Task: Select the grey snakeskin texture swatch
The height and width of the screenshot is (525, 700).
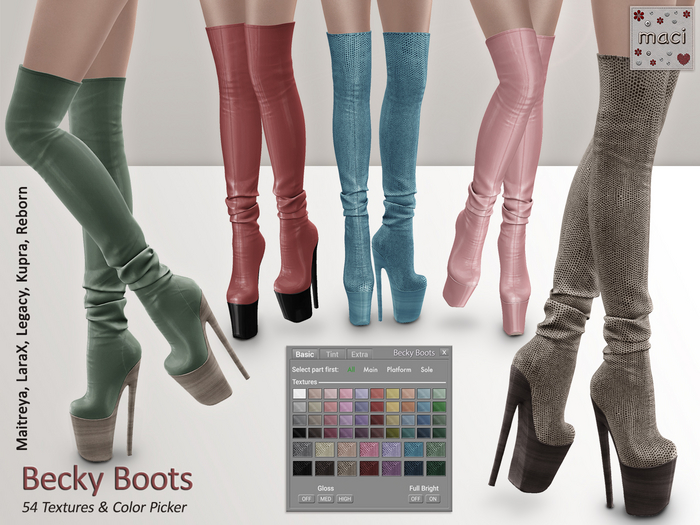Action: point(302,450)
